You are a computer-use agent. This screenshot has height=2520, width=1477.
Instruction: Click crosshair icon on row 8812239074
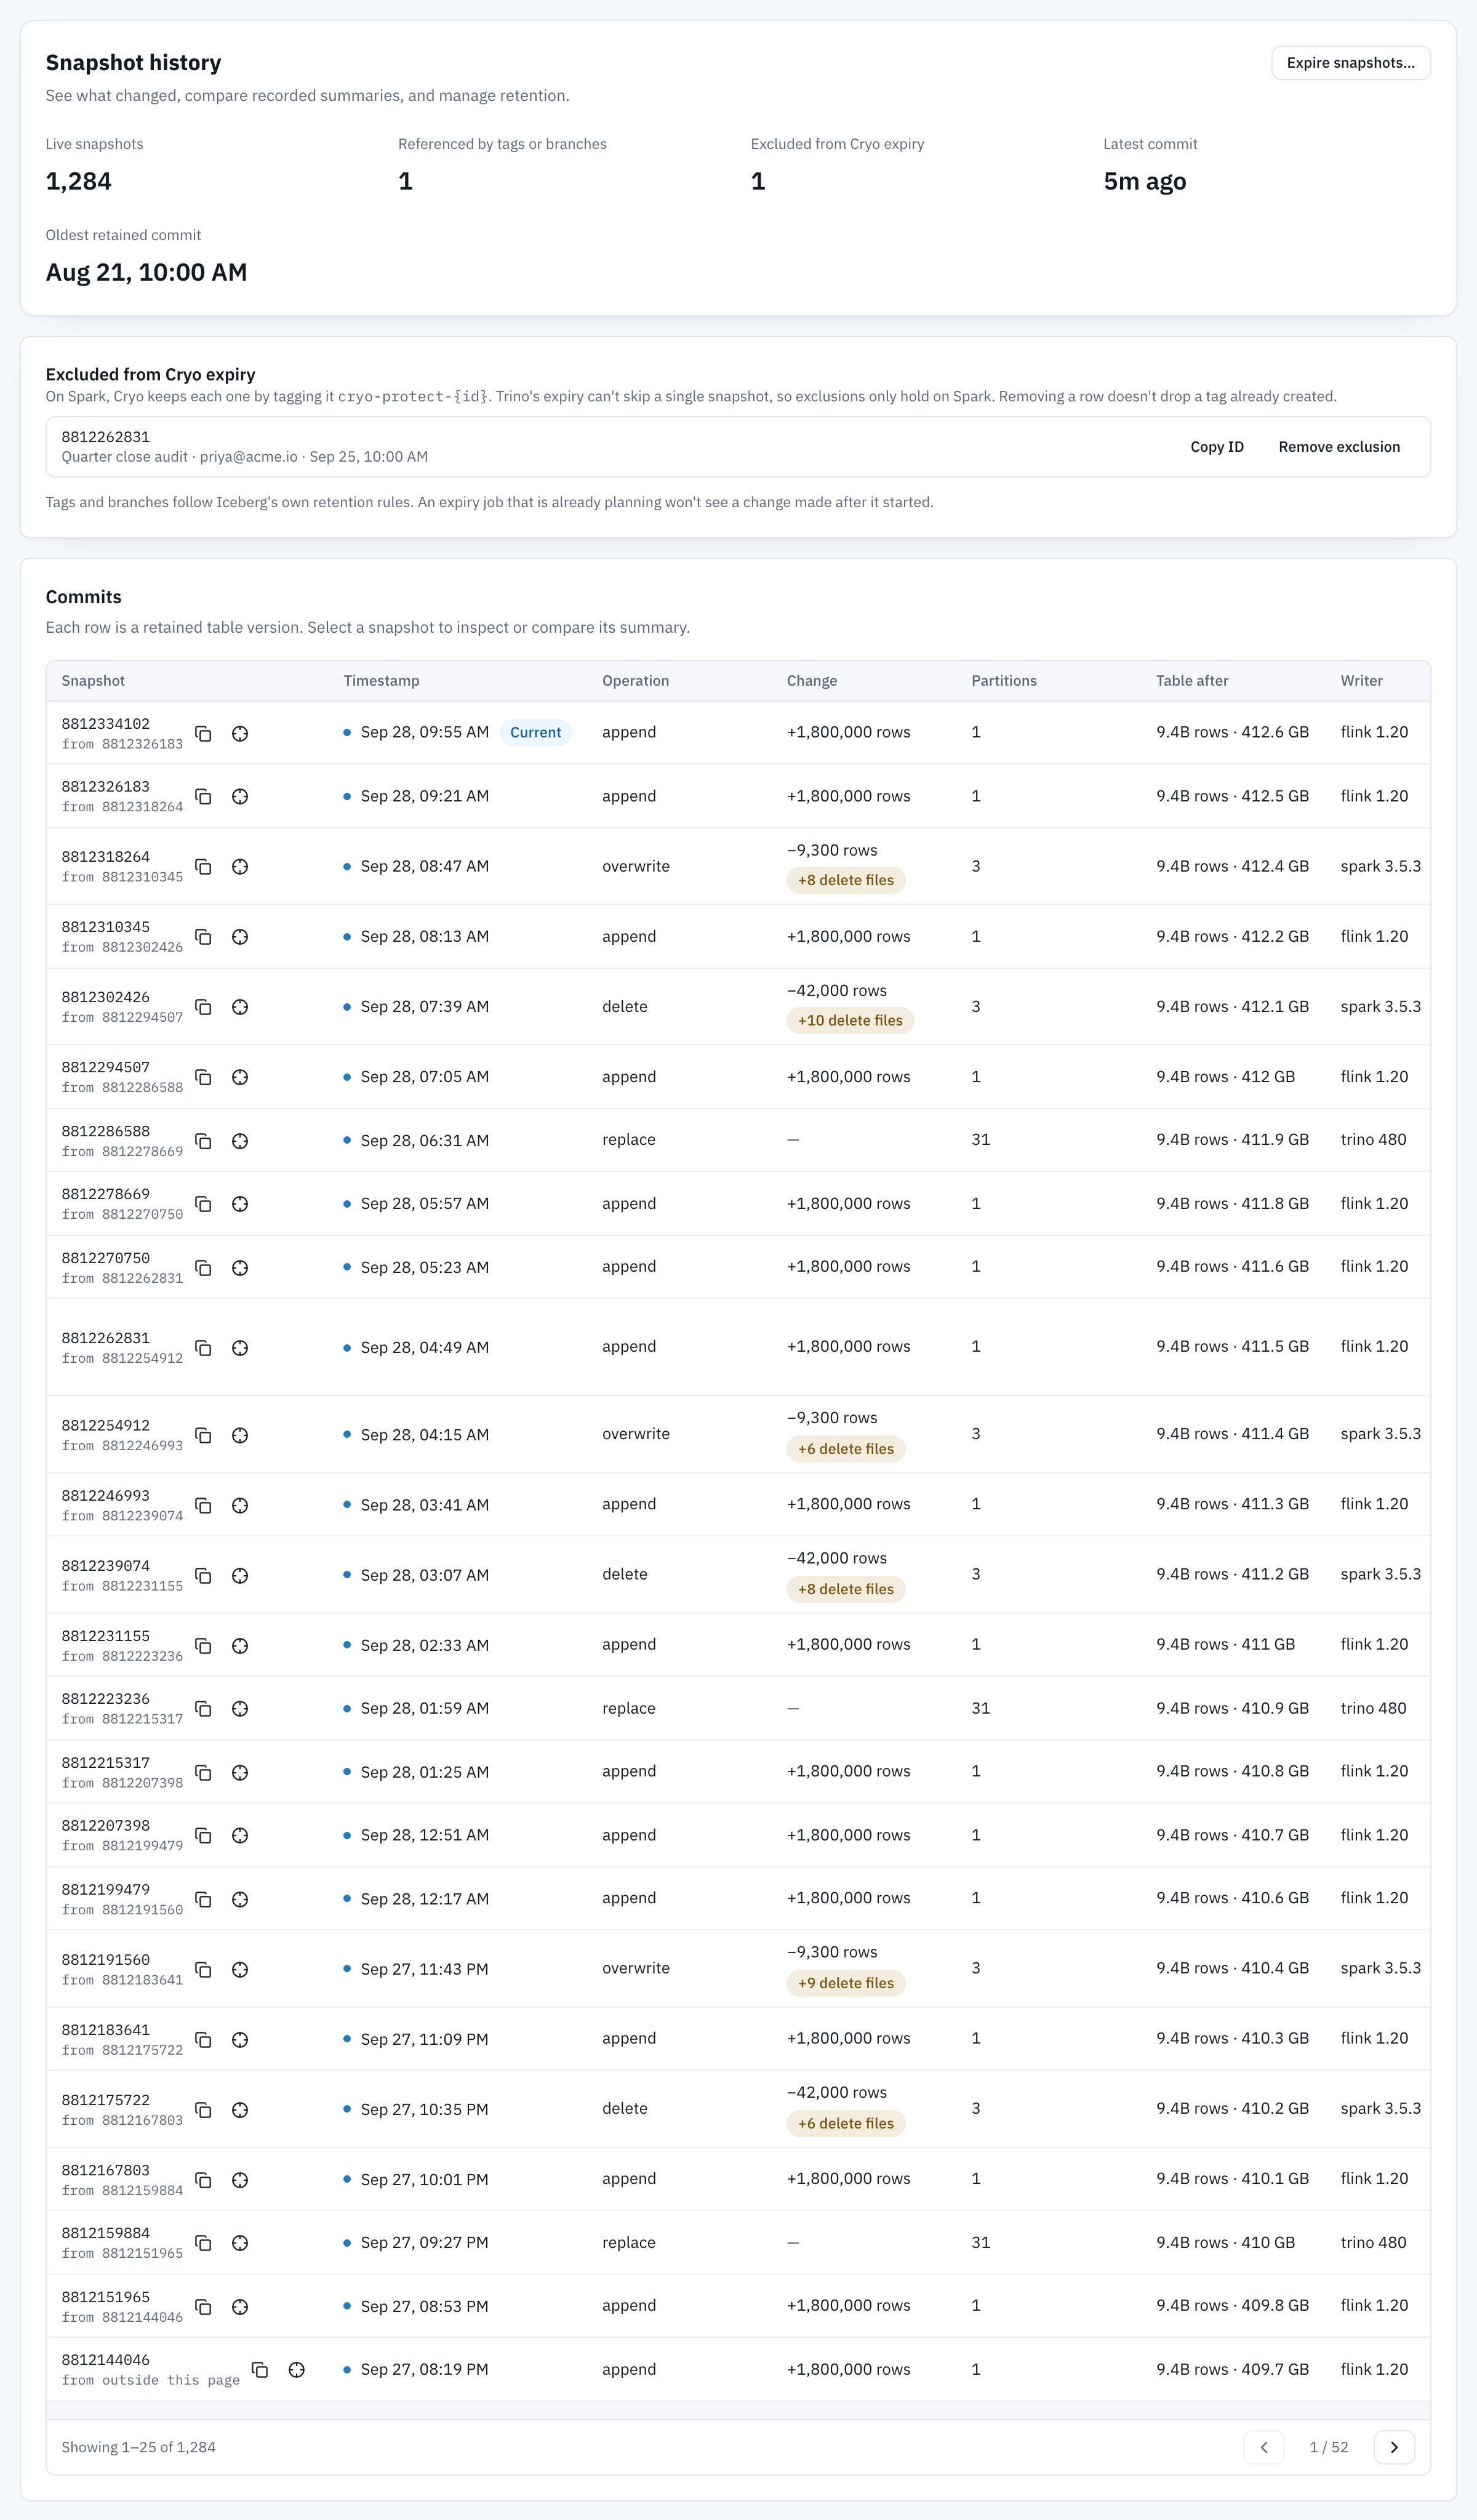point(240,1575)
